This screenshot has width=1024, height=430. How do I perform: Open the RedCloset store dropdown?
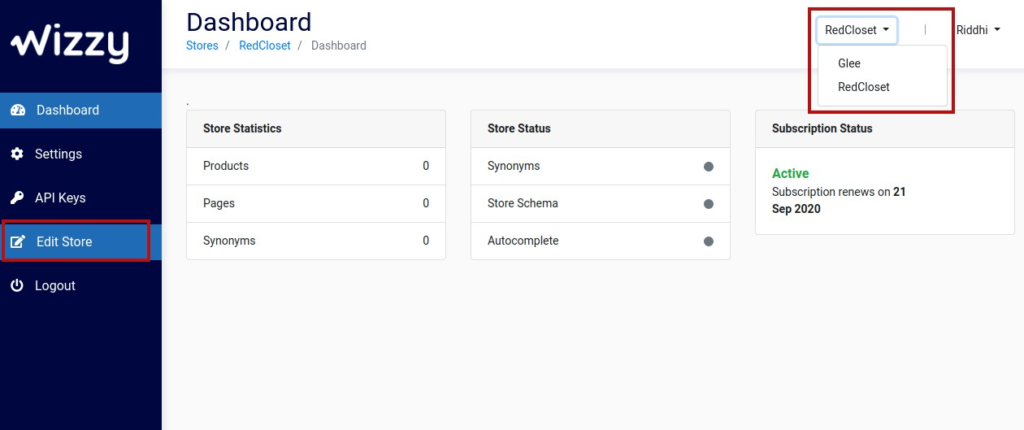[857, 30]
